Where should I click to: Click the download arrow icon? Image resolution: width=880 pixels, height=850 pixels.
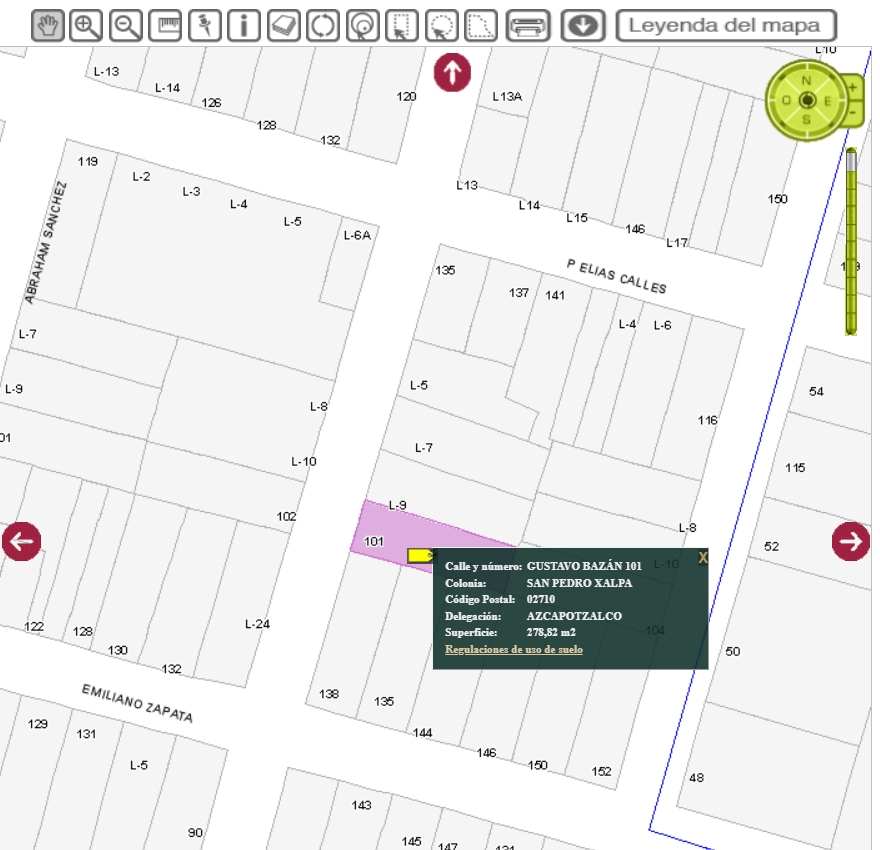pyautogui.click(x=583, y=26)
